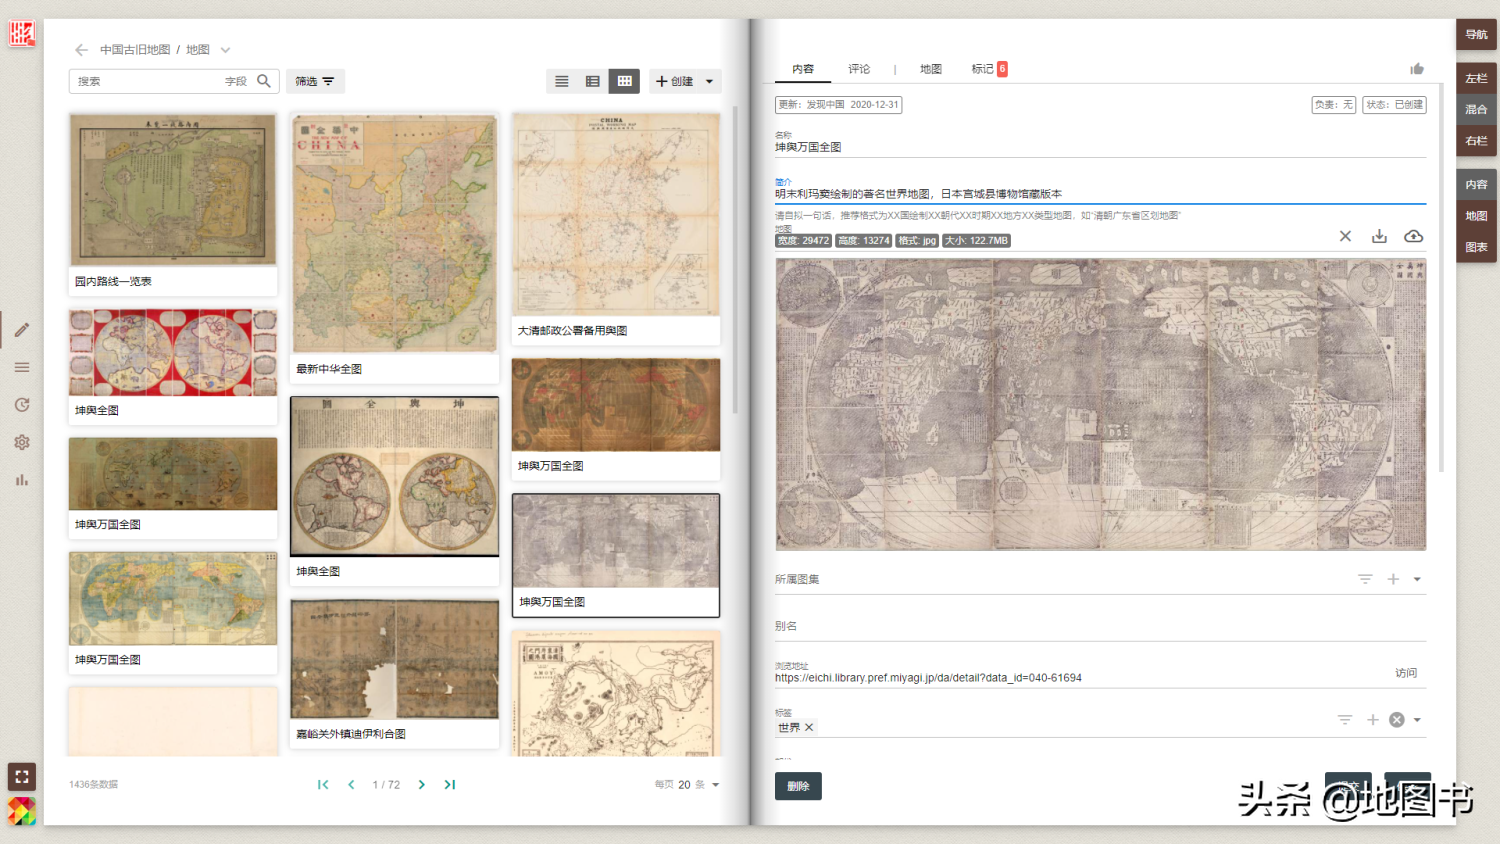Image resolution: width=1500 pixels, height=844 pixels.
Task: Click the magnifier search icon
Action: pyautogui.click(x=264, y=81)
